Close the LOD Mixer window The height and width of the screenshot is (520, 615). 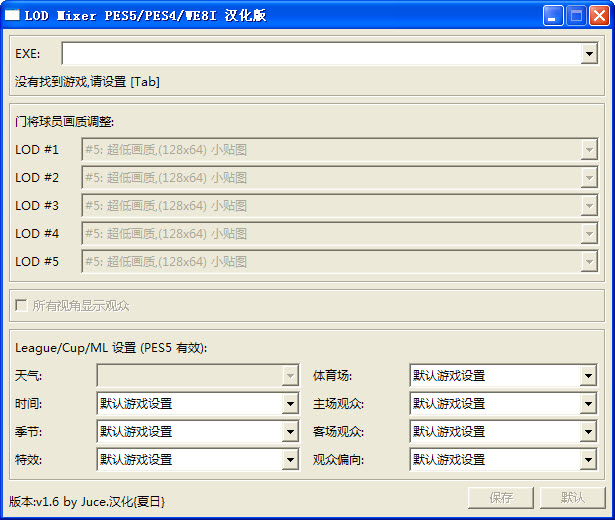599,16
